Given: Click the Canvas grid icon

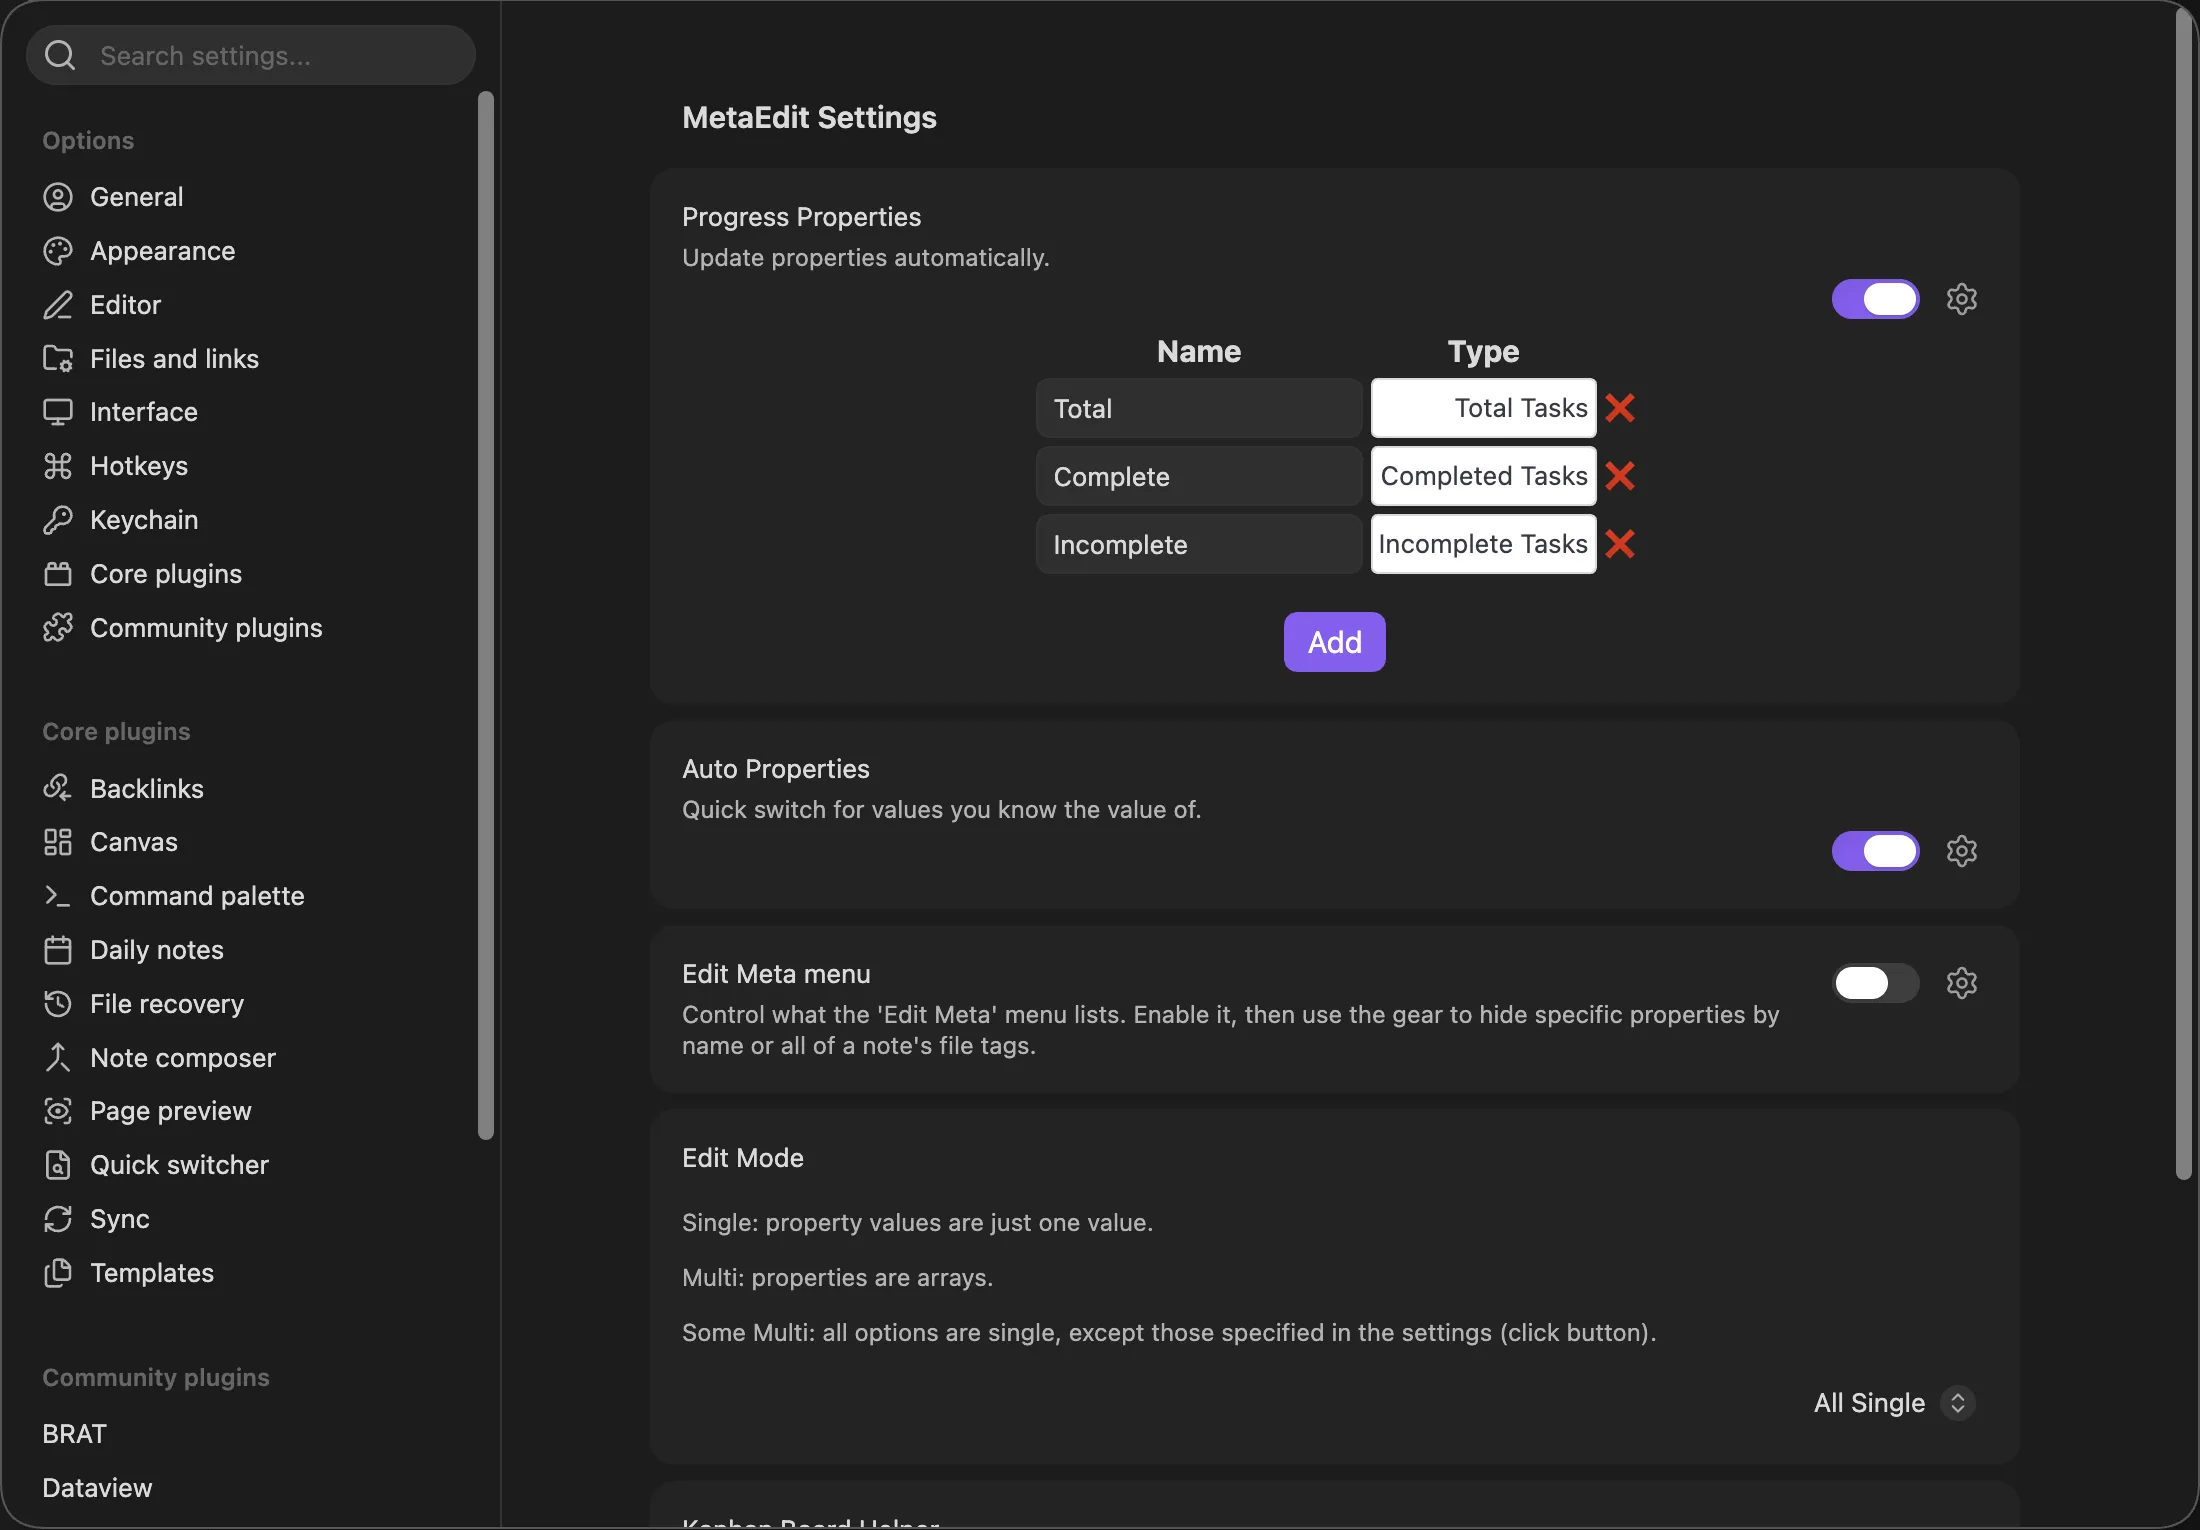Looking at the screenshot, I should (x=58, y=842).
